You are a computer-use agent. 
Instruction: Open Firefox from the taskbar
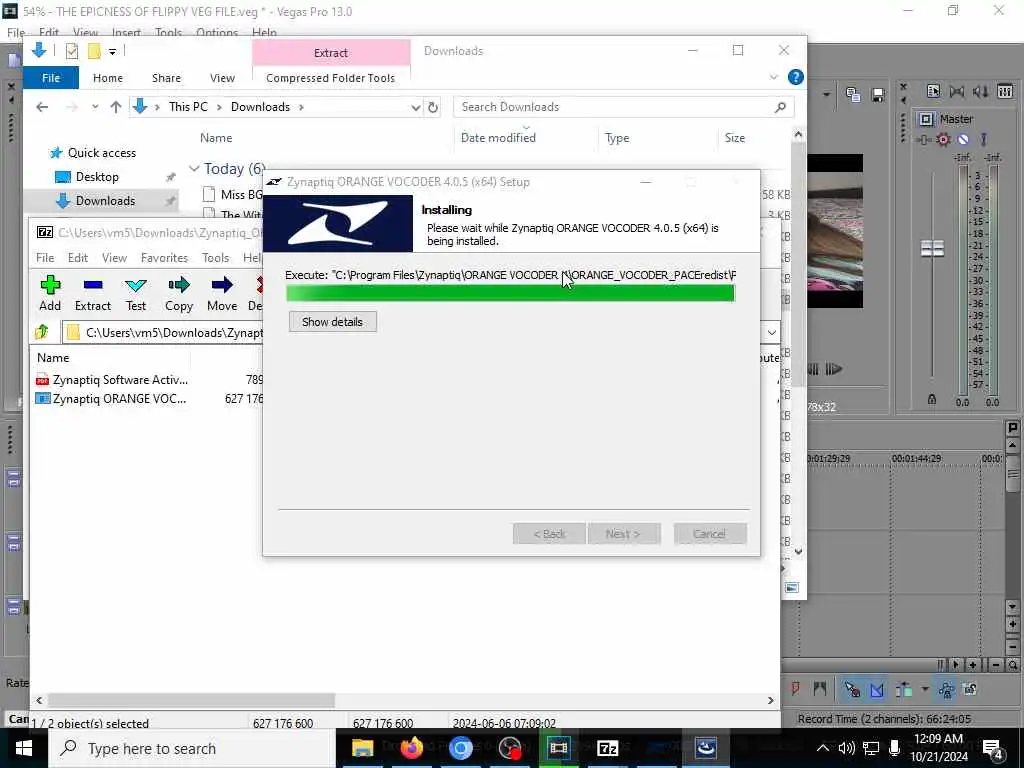411,748
